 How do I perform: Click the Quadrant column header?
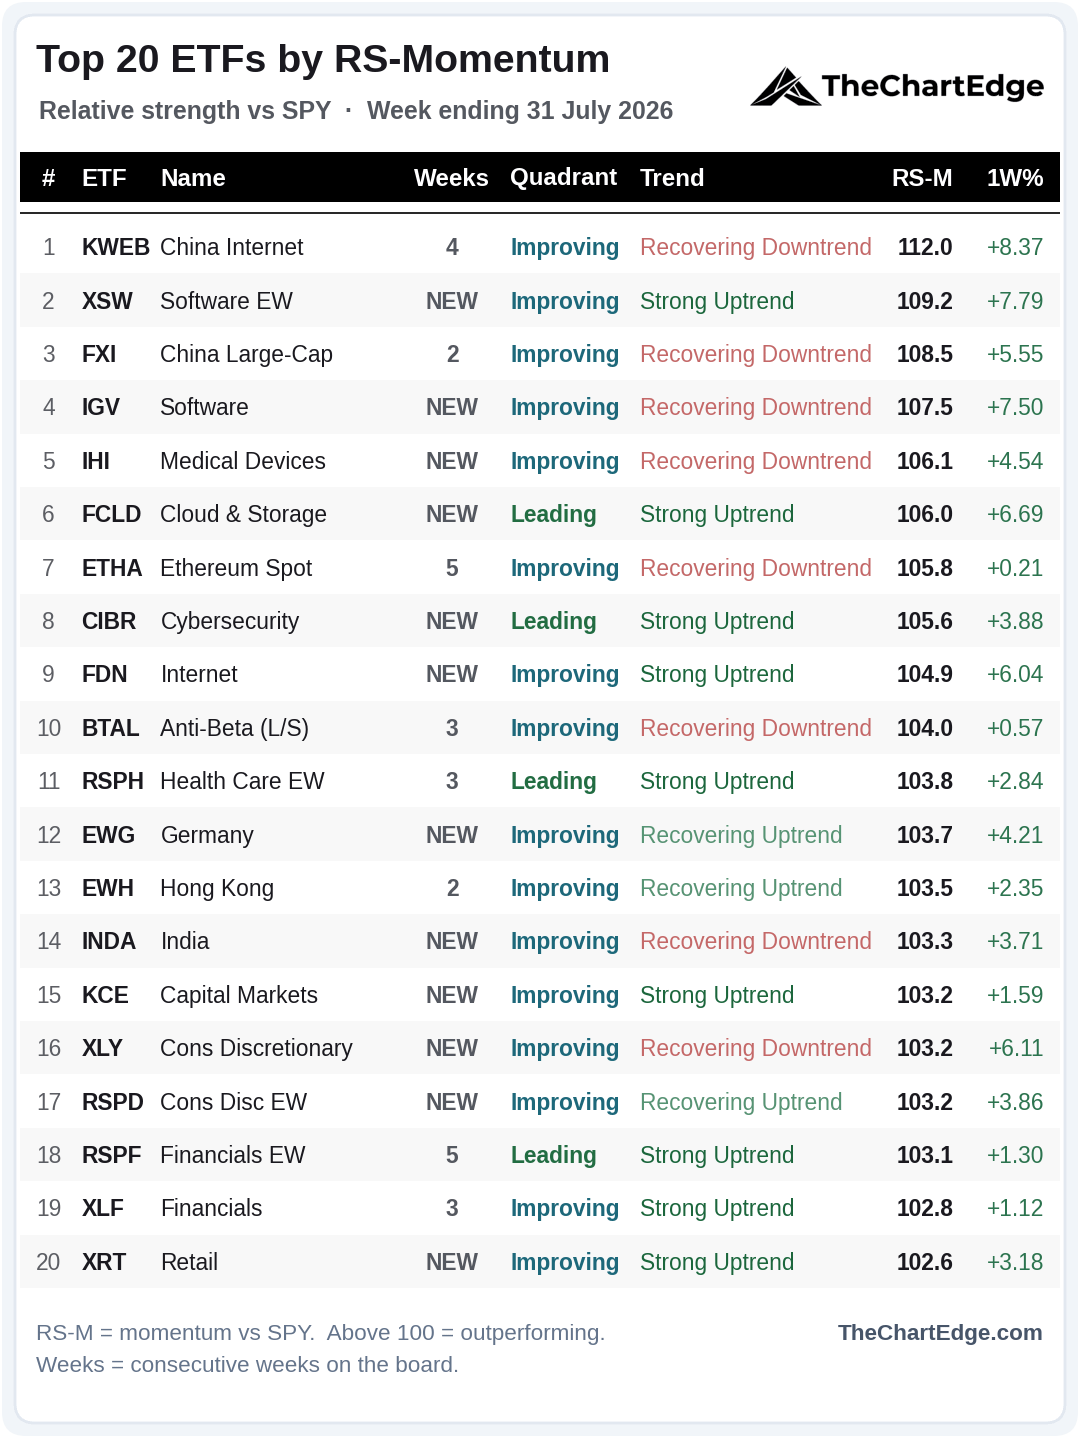click(563, 178)
